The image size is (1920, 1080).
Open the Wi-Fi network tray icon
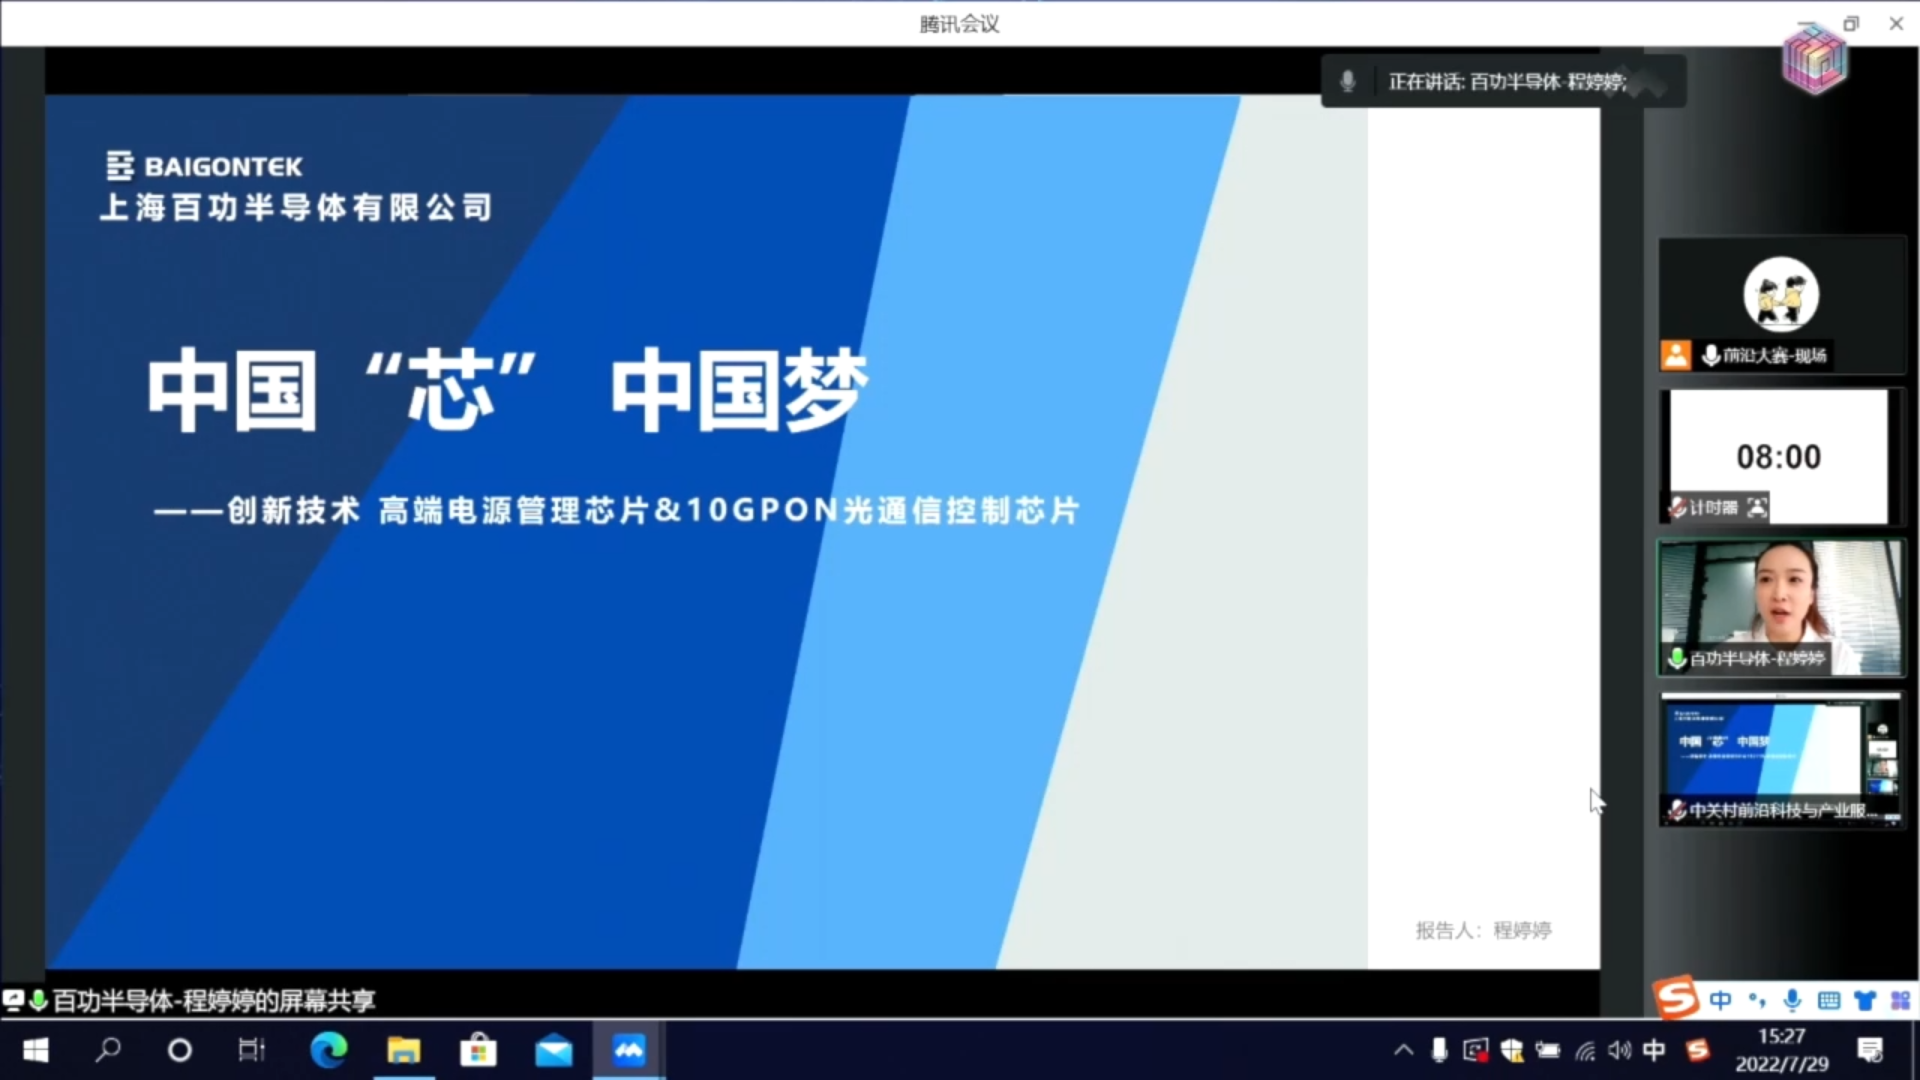pos(1585,1050)
